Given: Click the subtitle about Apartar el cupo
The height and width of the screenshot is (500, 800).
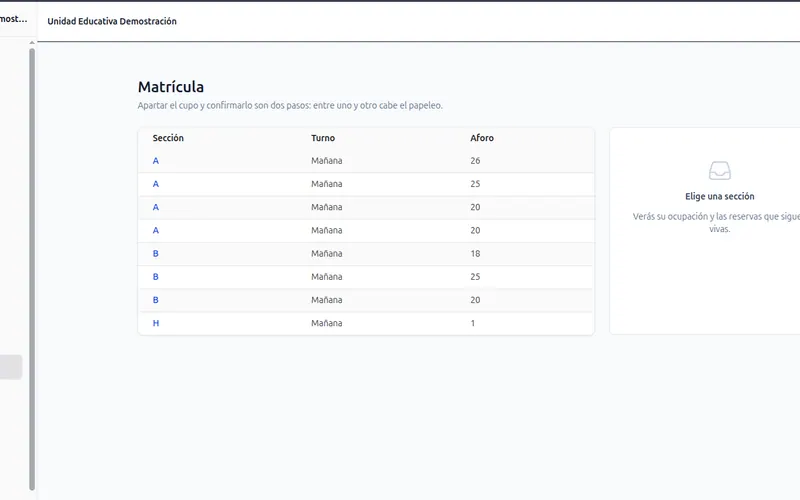Looking at the screenshot, I should tap(290, 106).
